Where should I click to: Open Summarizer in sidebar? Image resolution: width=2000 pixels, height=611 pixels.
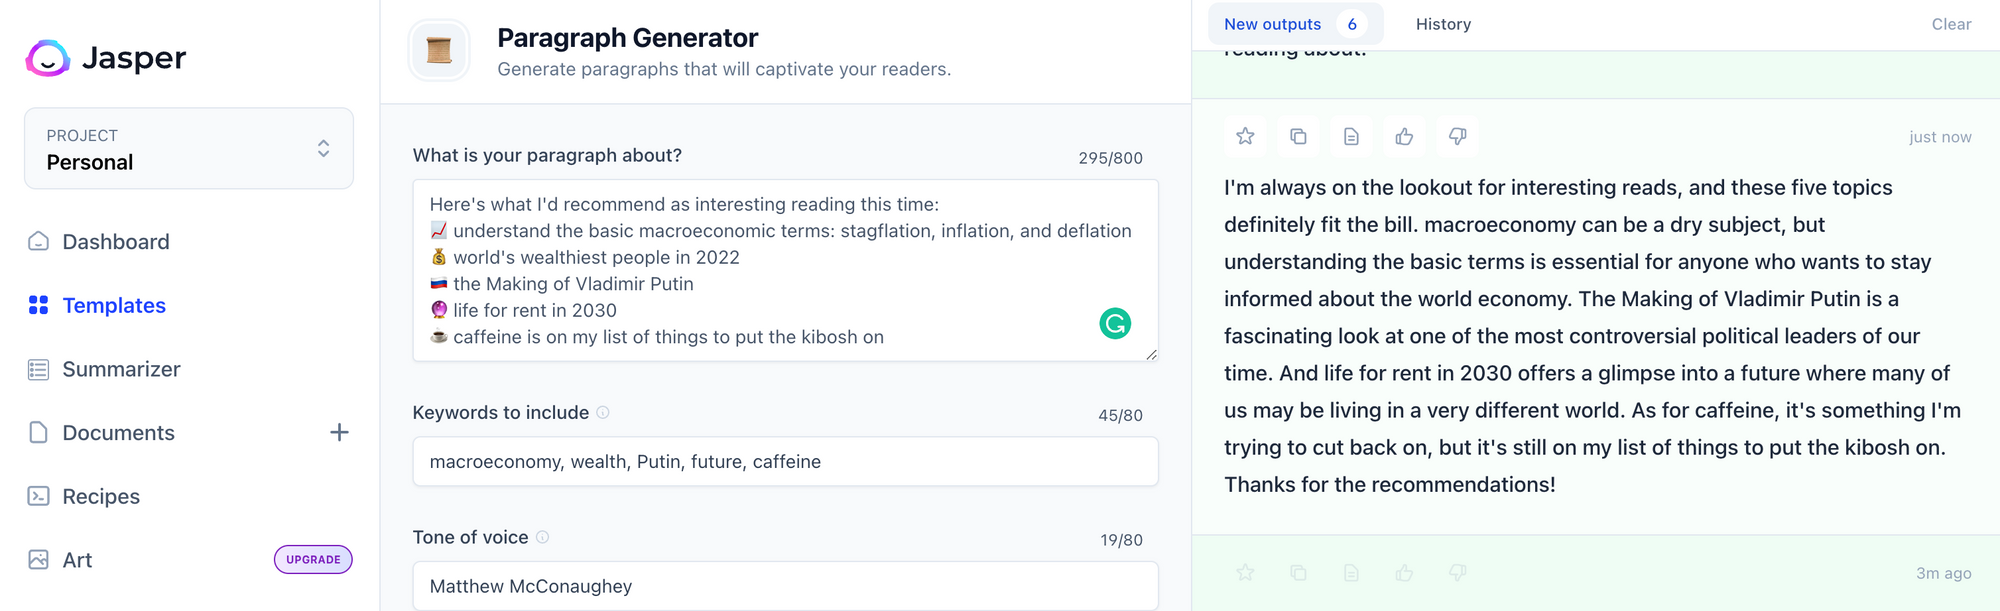coord(121,369)
